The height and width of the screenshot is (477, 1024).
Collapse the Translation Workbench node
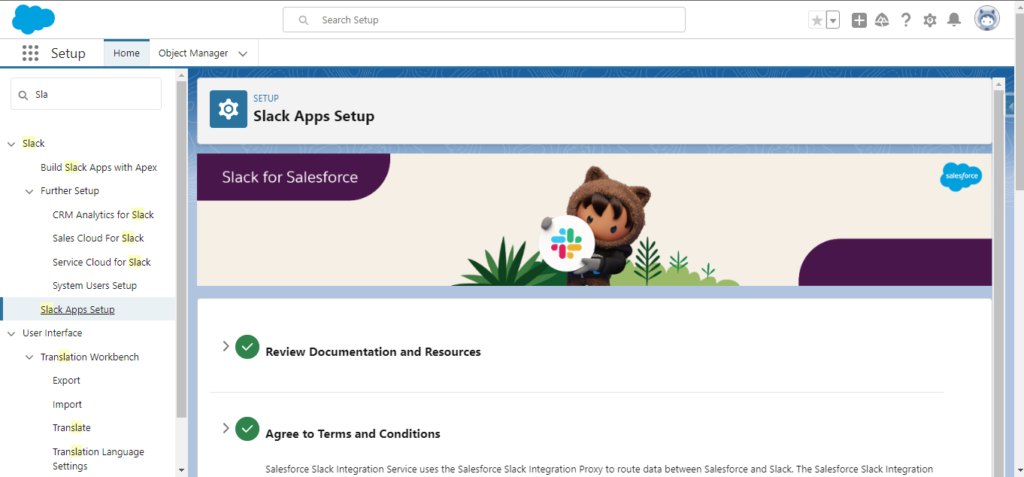click(x=29, y=357)
